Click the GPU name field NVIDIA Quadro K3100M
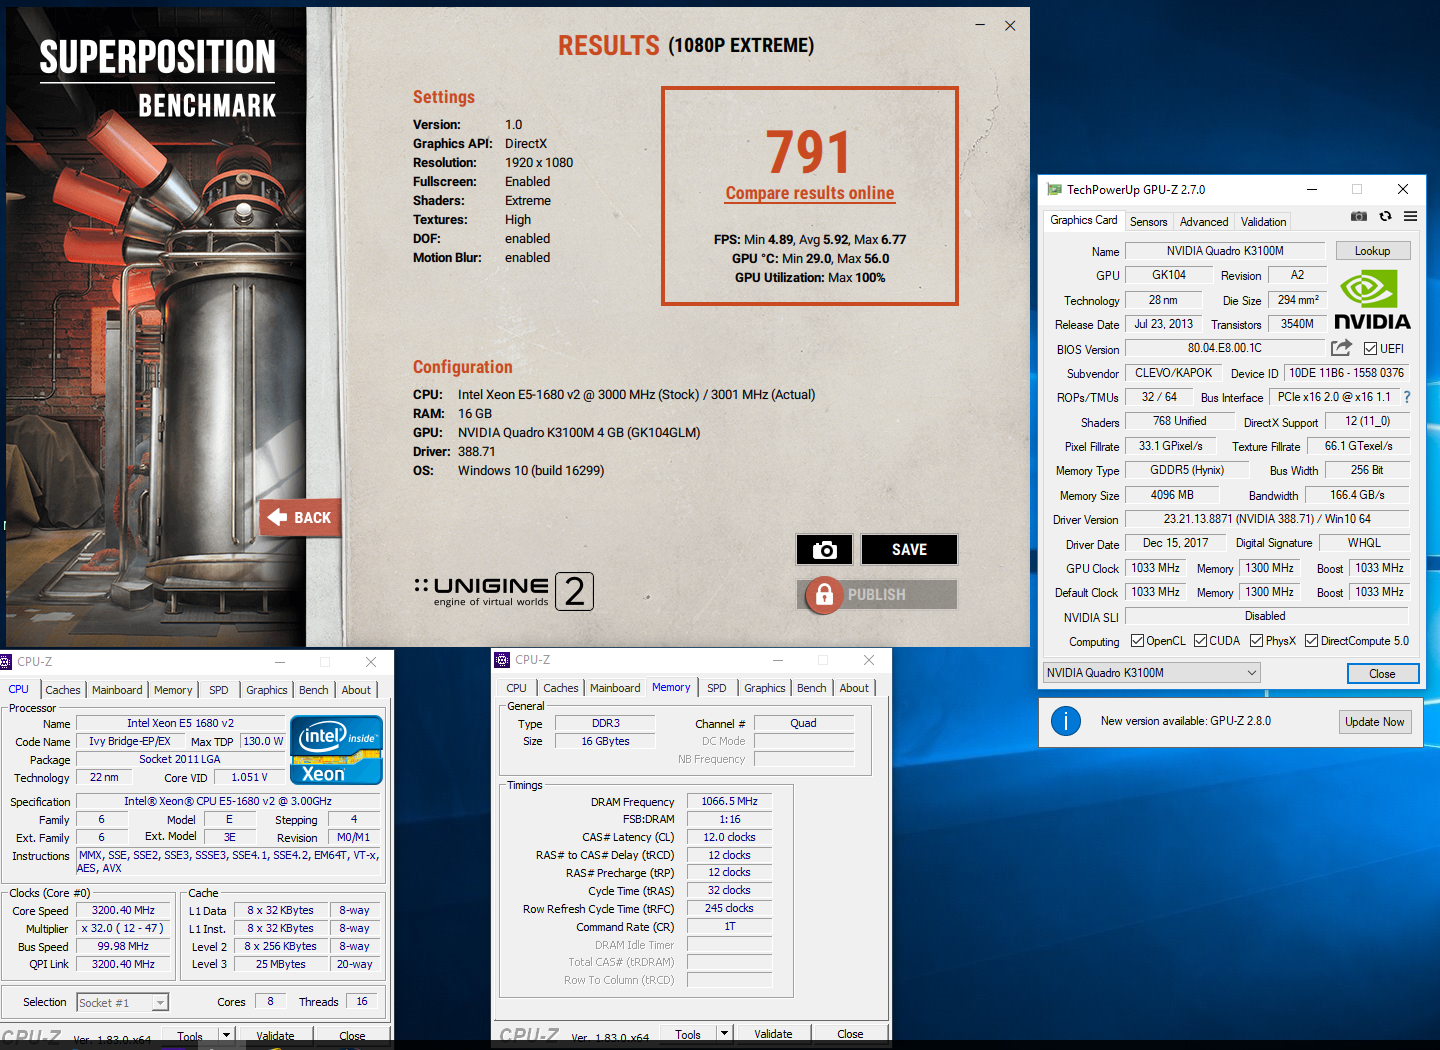This screenshot has height=1050, width=1440. tap(1225, 251)
